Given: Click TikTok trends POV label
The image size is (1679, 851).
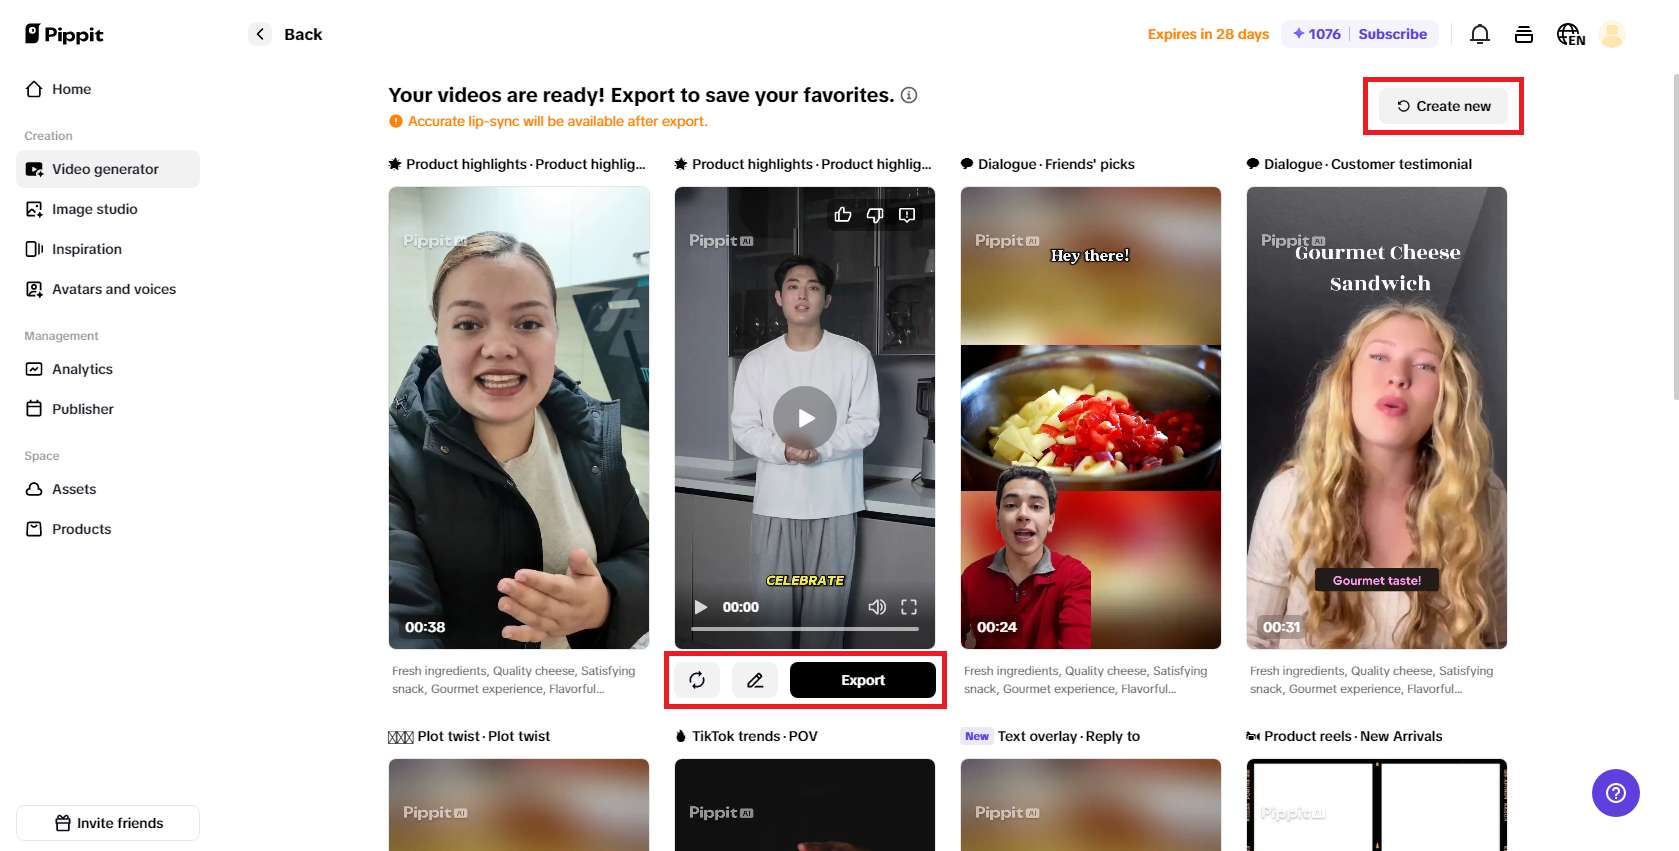Looking at the screenshot, I should point(754,736).
